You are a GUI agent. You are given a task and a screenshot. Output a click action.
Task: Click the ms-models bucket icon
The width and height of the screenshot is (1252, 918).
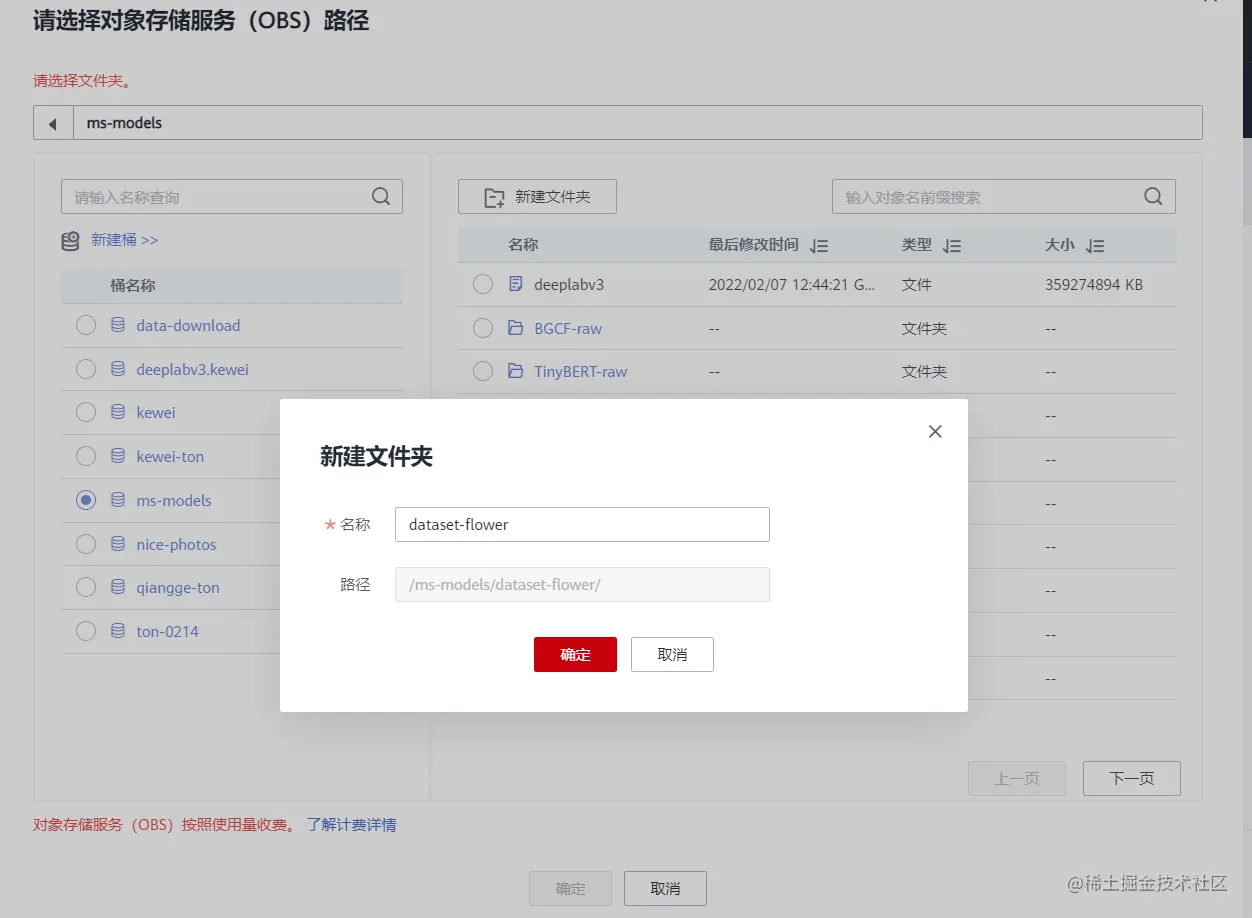118,500
